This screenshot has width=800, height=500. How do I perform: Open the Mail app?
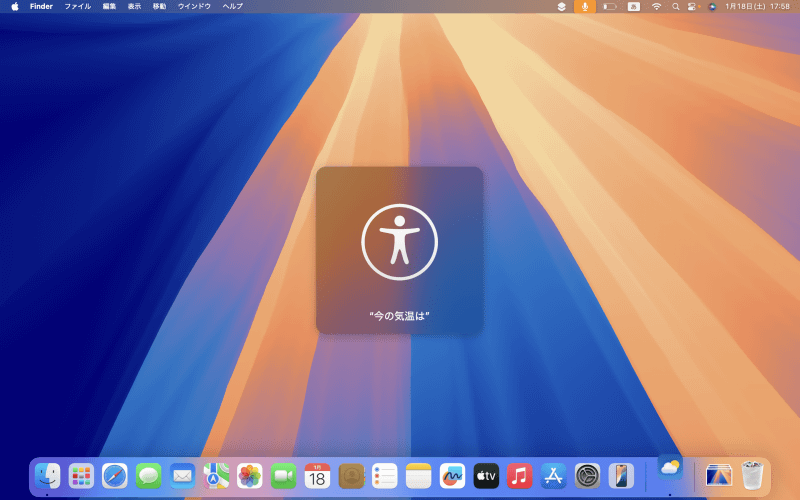coord(182,476)
